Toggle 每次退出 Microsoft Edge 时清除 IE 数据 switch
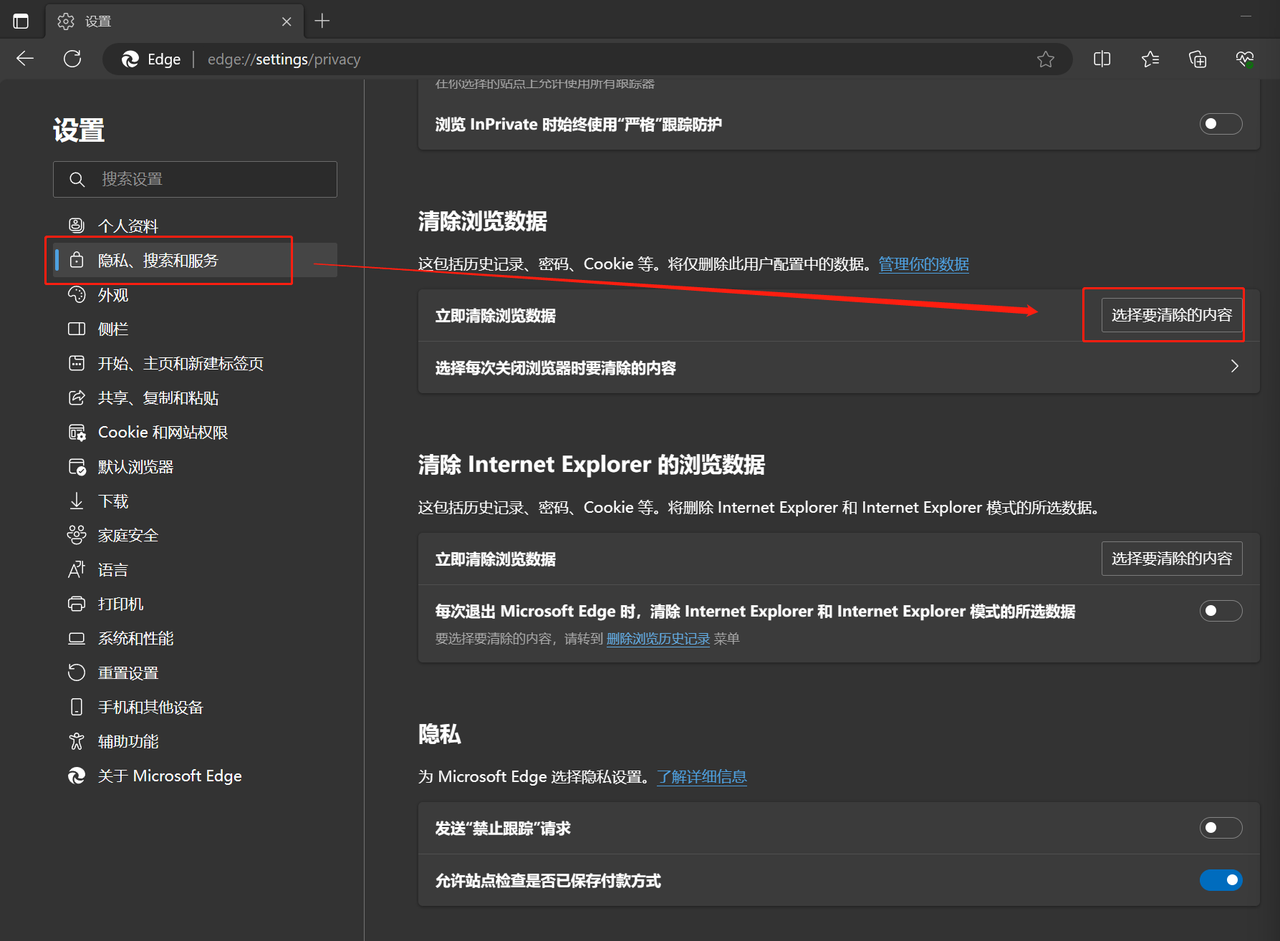This screenshot has width=1280, height=941. click(1221, 610)
